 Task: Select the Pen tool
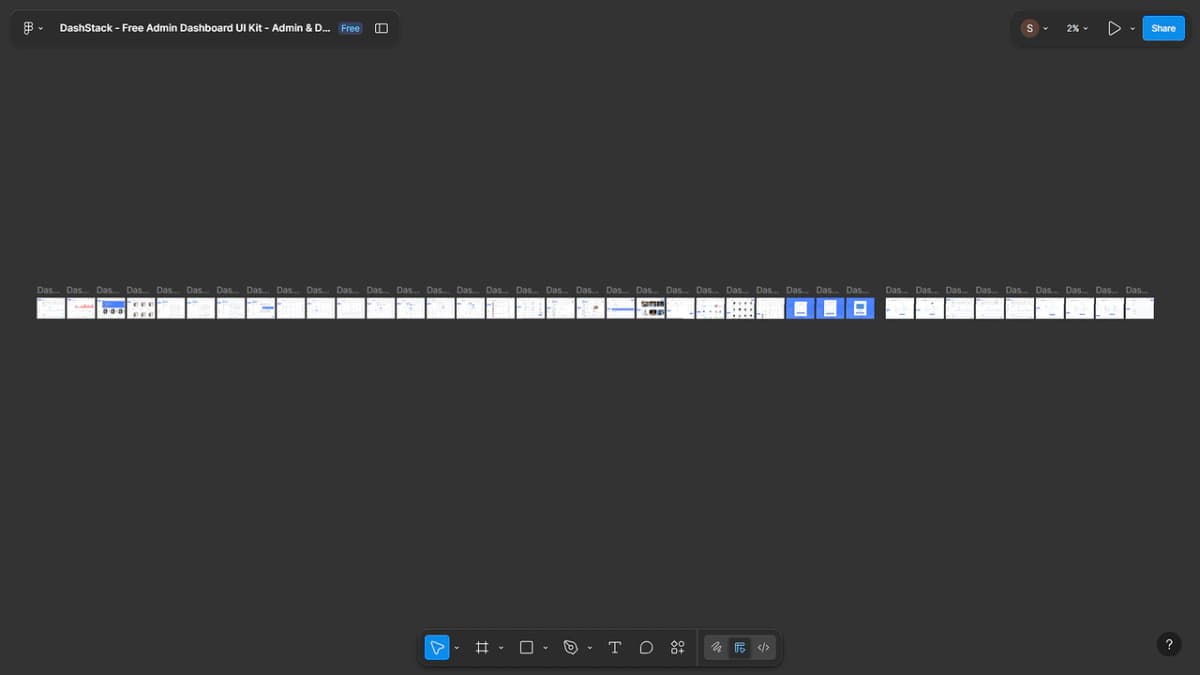(x=571, y=648)
